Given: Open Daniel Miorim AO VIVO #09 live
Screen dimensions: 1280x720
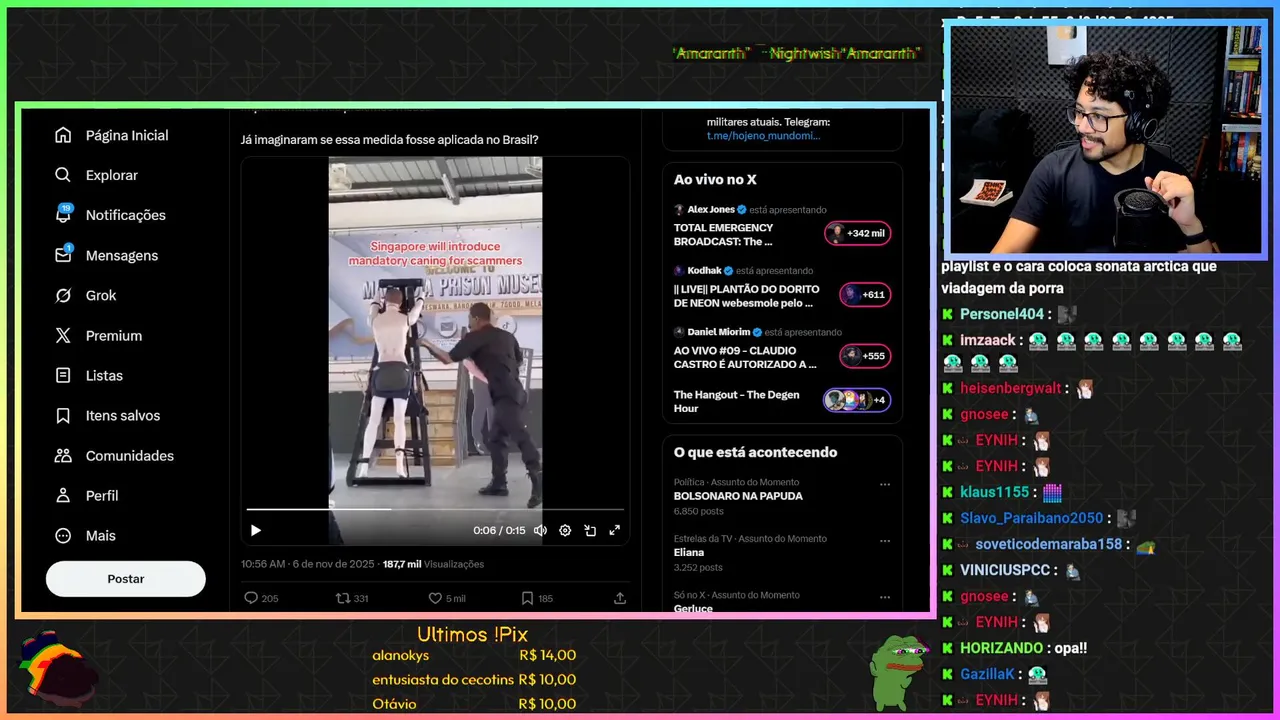Looking at the screenshot, I should [782, 348].
